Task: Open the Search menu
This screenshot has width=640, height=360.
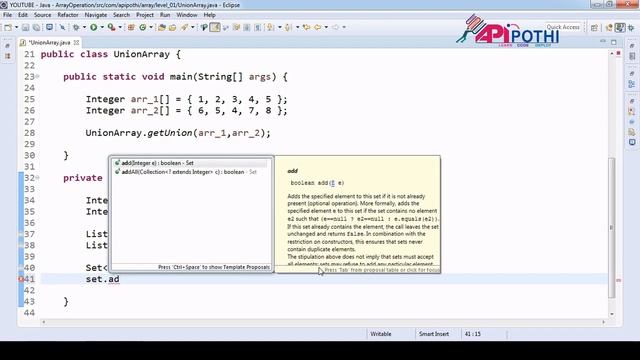Action: click(121, 15)
